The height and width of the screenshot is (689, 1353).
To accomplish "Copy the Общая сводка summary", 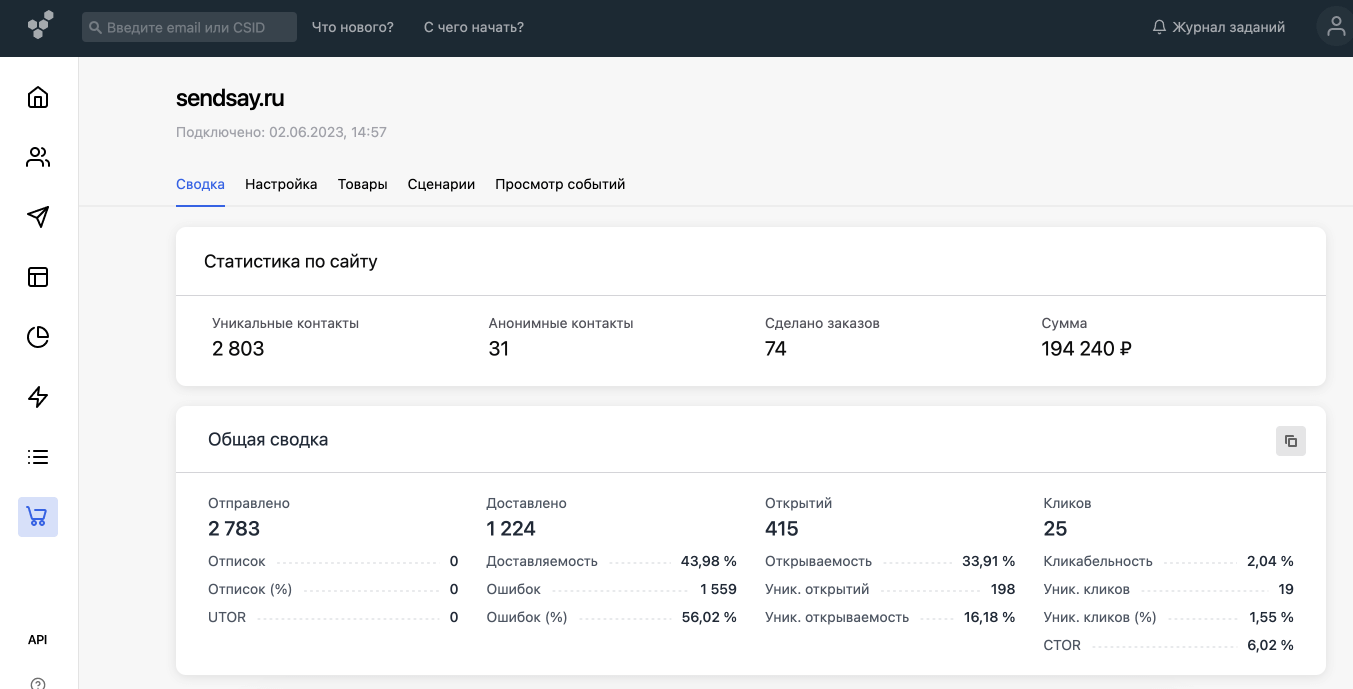I will 1290,441.
